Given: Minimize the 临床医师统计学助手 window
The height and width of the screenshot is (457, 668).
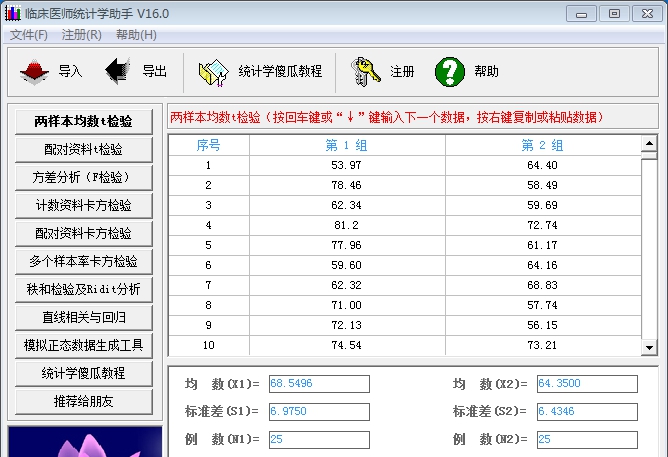Looking at the screenshot, I should [581, 14].
